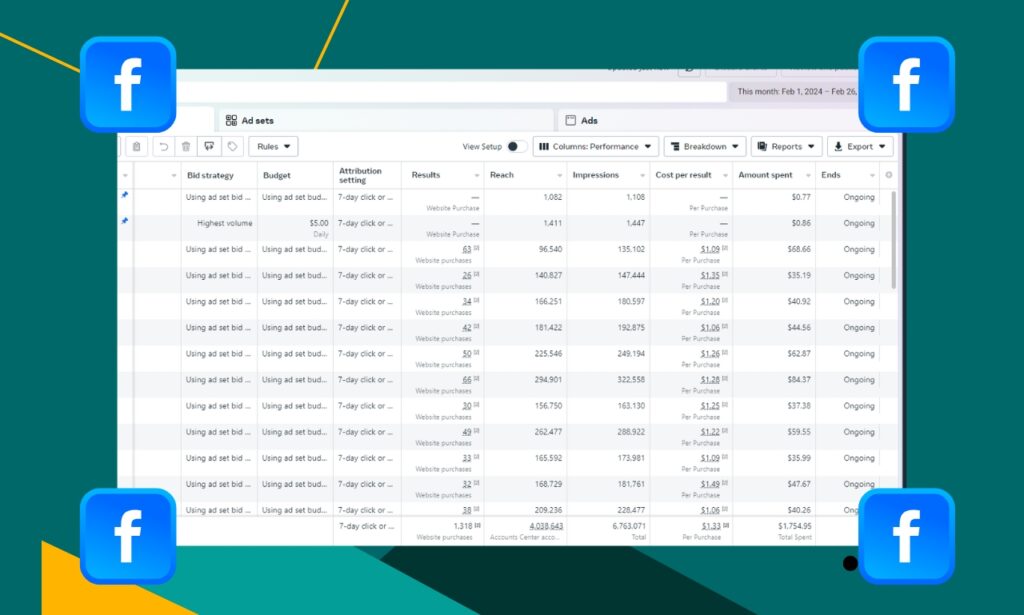Click the pin icon on the Highest volume row

click(125, 221)
